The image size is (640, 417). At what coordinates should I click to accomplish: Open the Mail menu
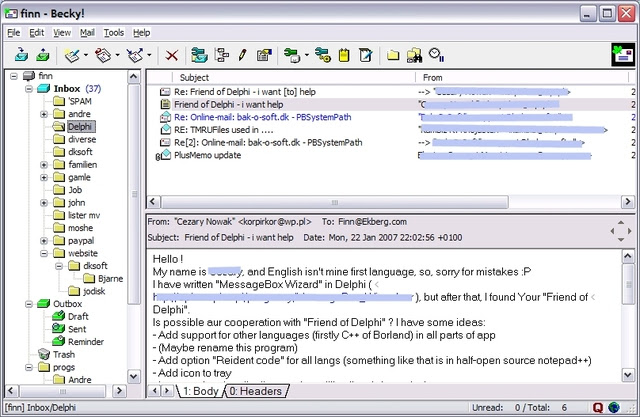pyautogui.click(x=87, y=33)
